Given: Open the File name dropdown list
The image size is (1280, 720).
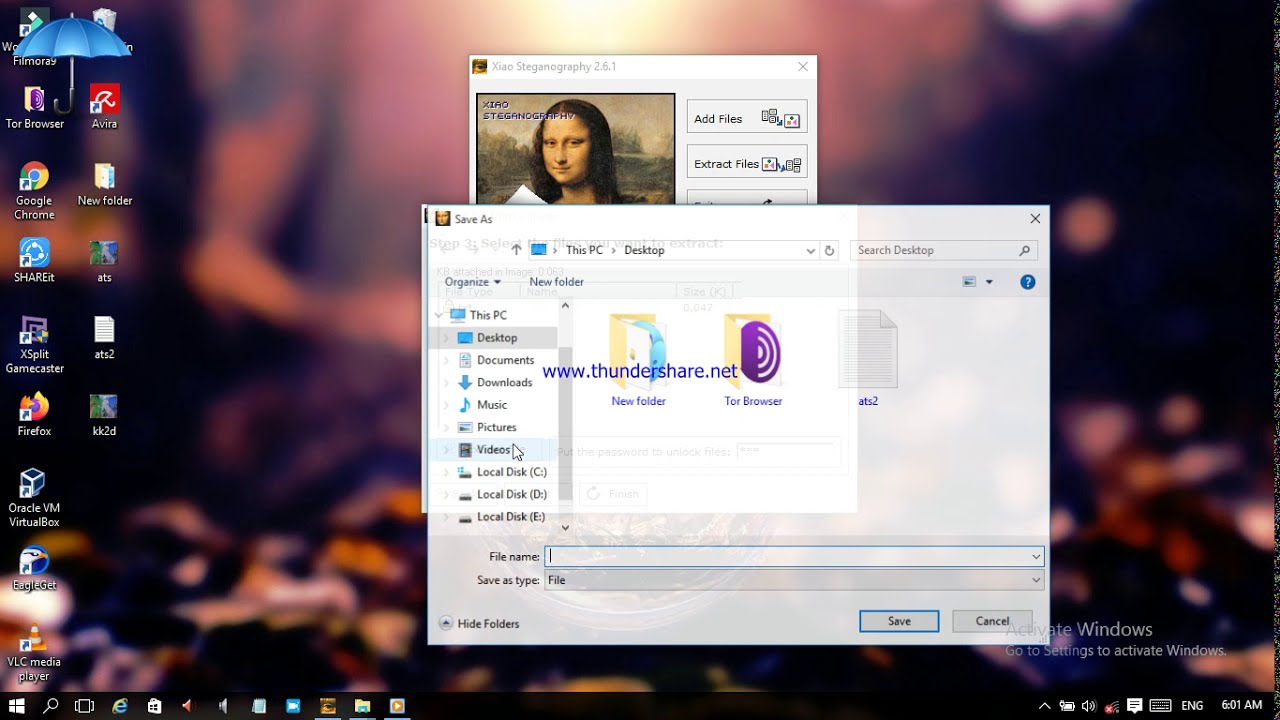Looking at the screenshot, I should 1036,557.
